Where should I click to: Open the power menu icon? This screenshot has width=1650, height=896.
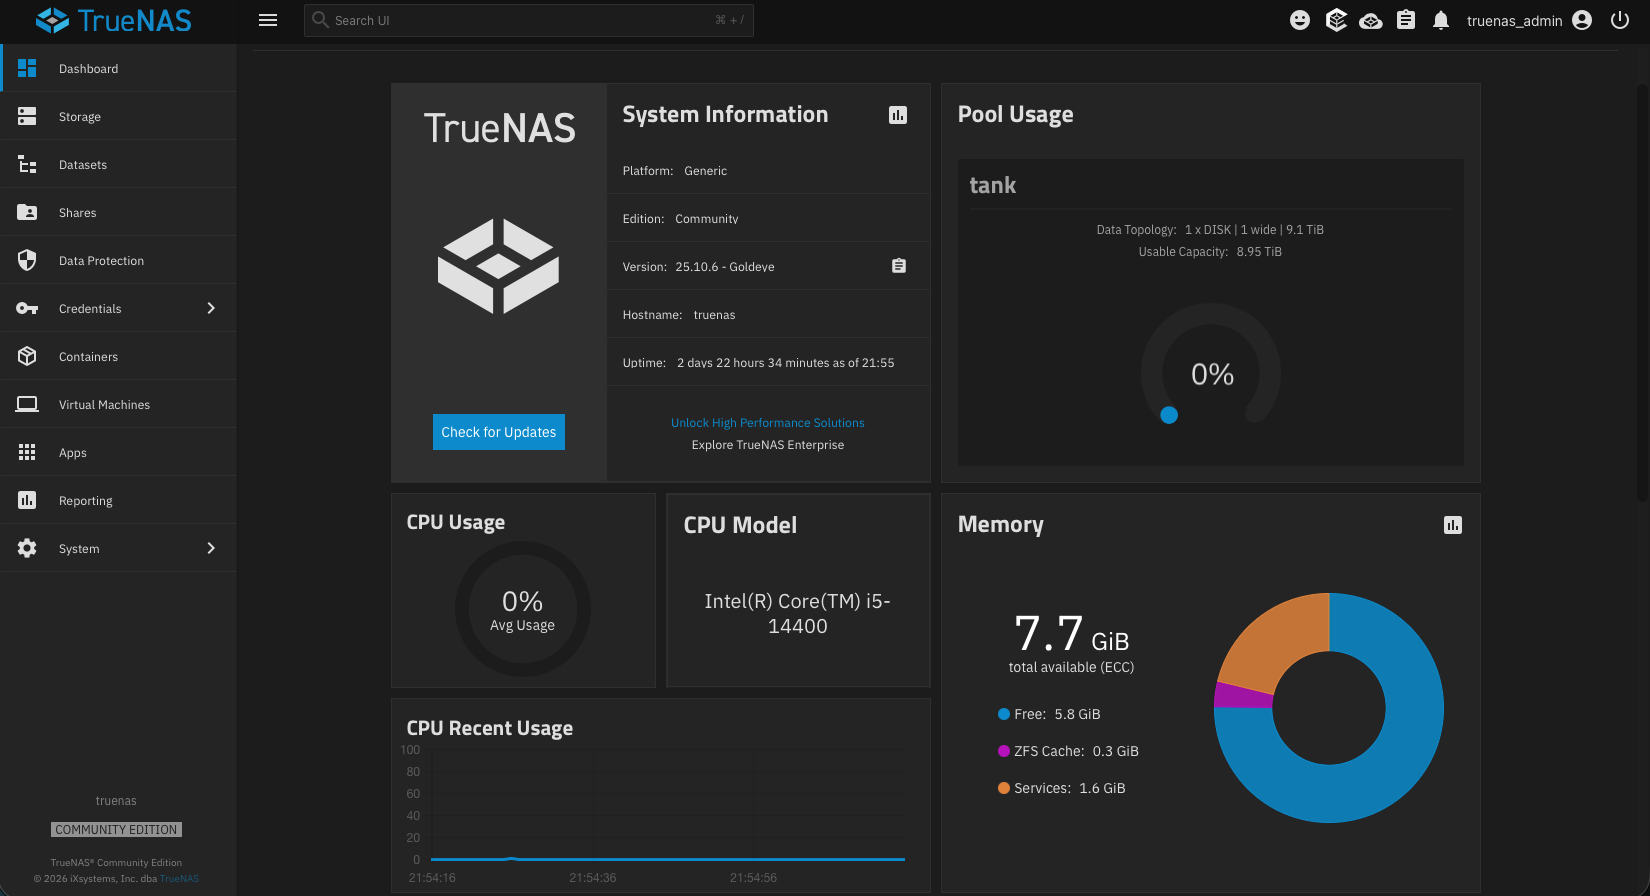tap(1620, 20)
